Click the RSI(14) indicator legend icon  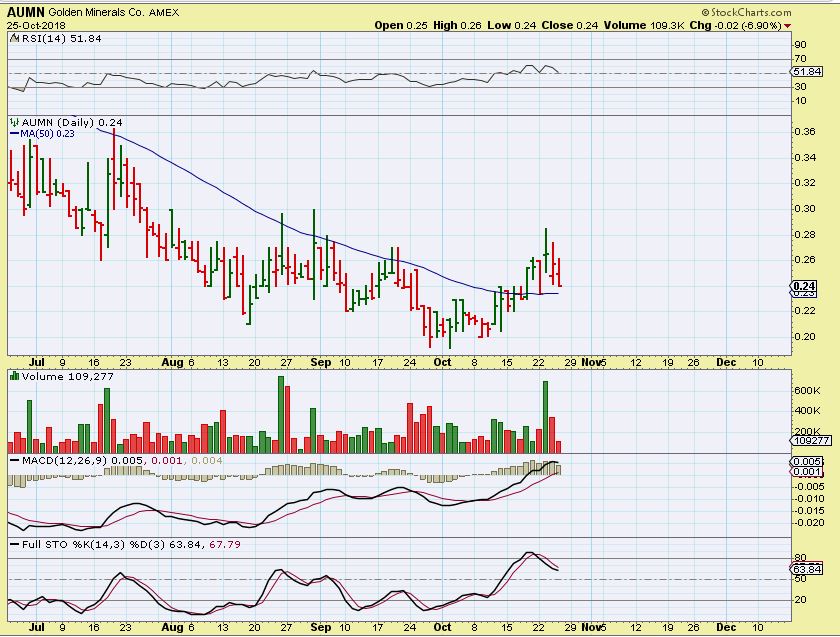point(15,39)
